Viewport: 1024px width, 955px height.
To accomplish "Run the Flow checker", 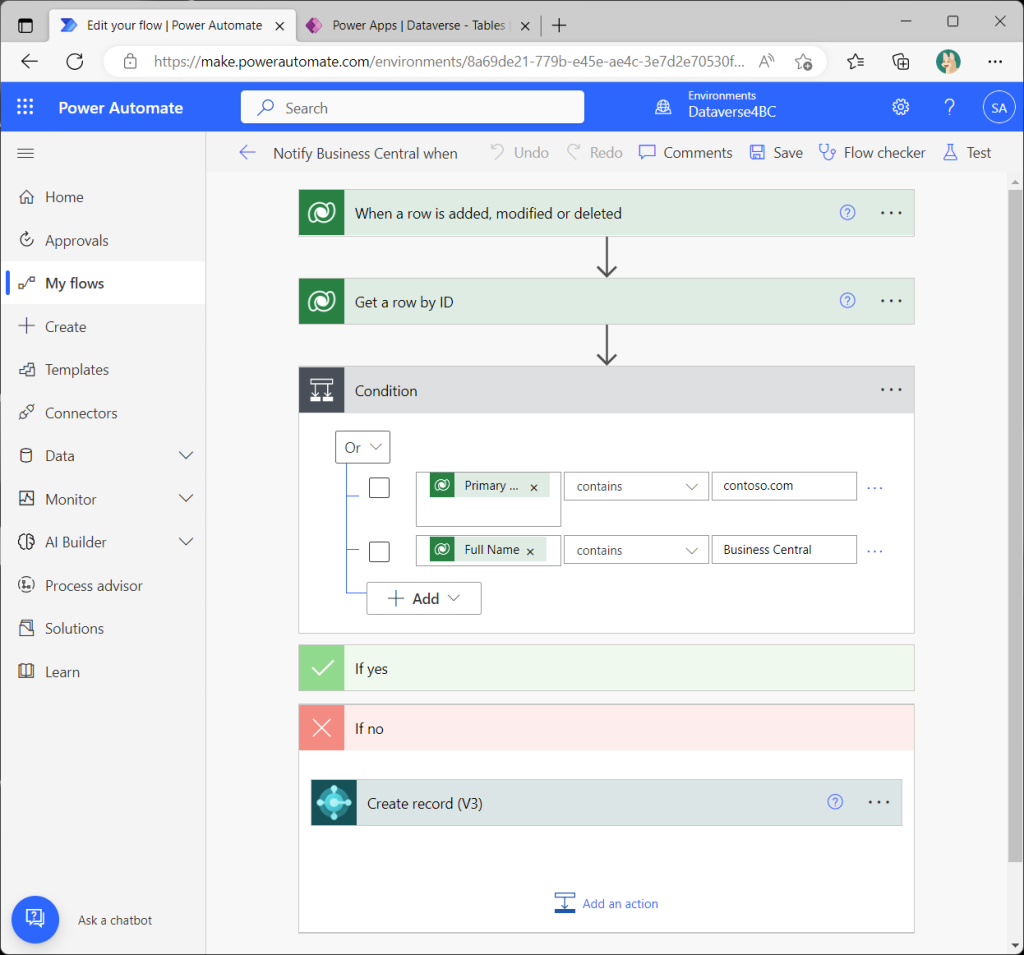I will click(872, 153).
